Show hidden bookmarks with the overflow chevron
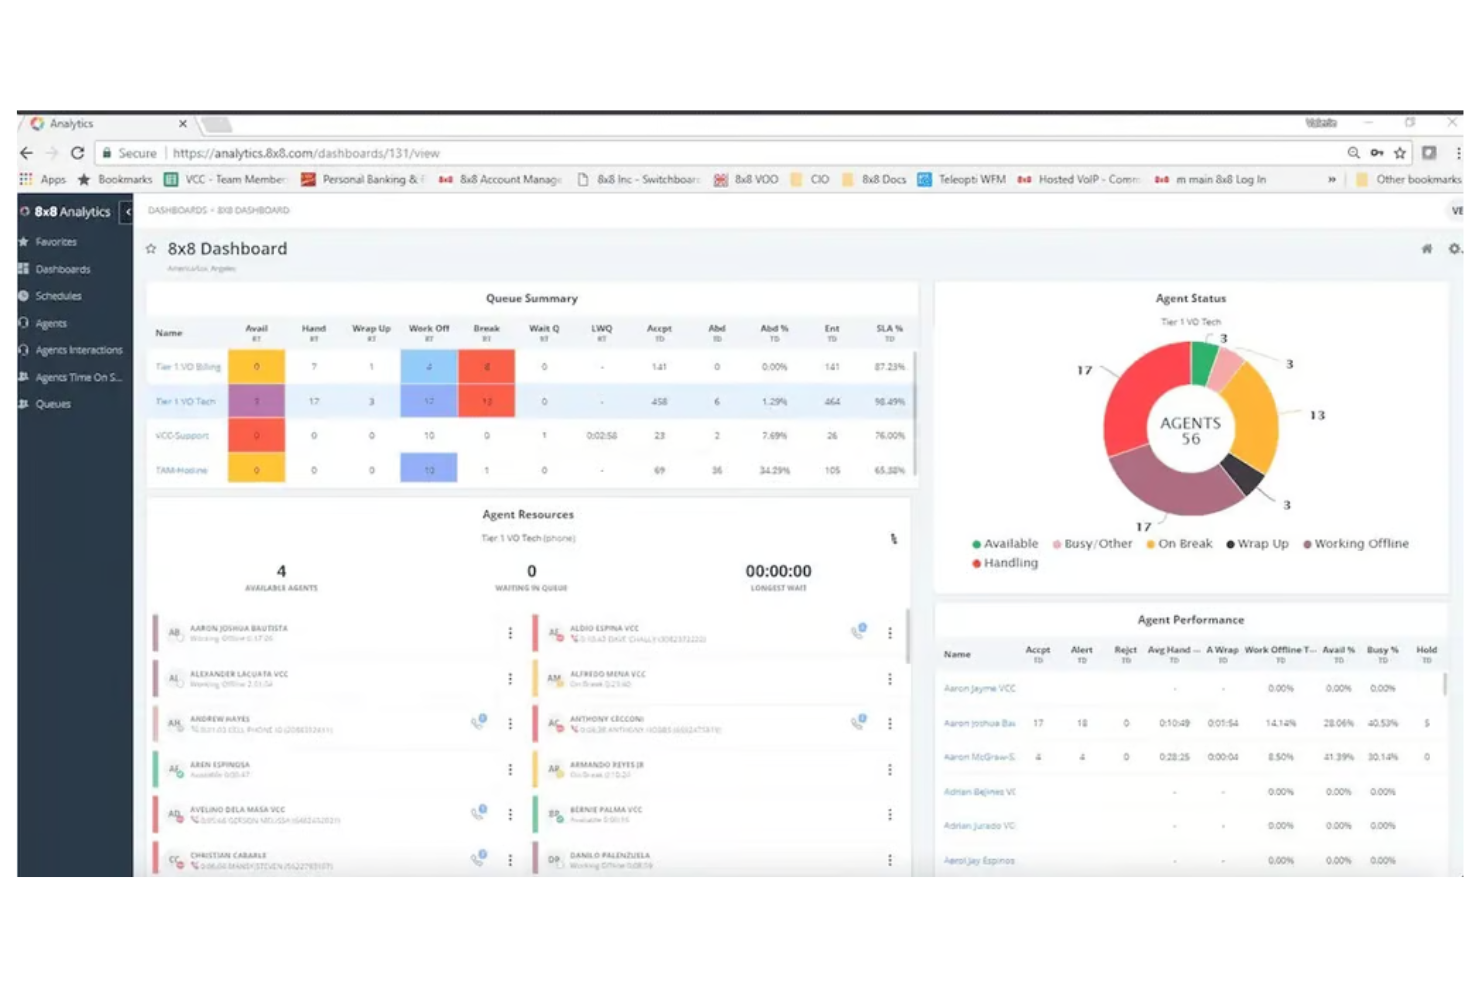This screenshot has height=987, width=1480. click(x=1332, y=180)
